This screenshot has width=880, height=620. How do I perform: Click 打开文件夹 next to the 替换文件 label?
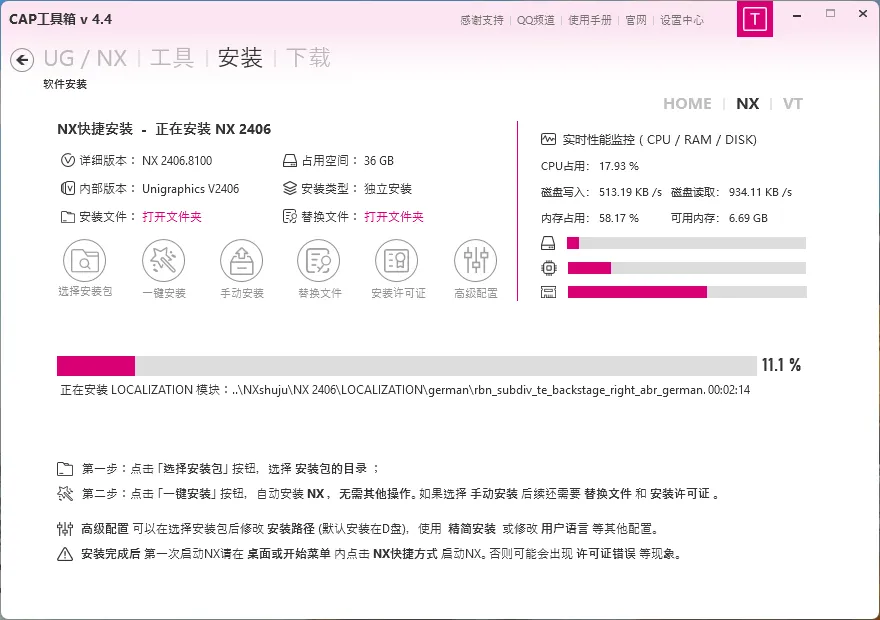[x=394, y=217]
